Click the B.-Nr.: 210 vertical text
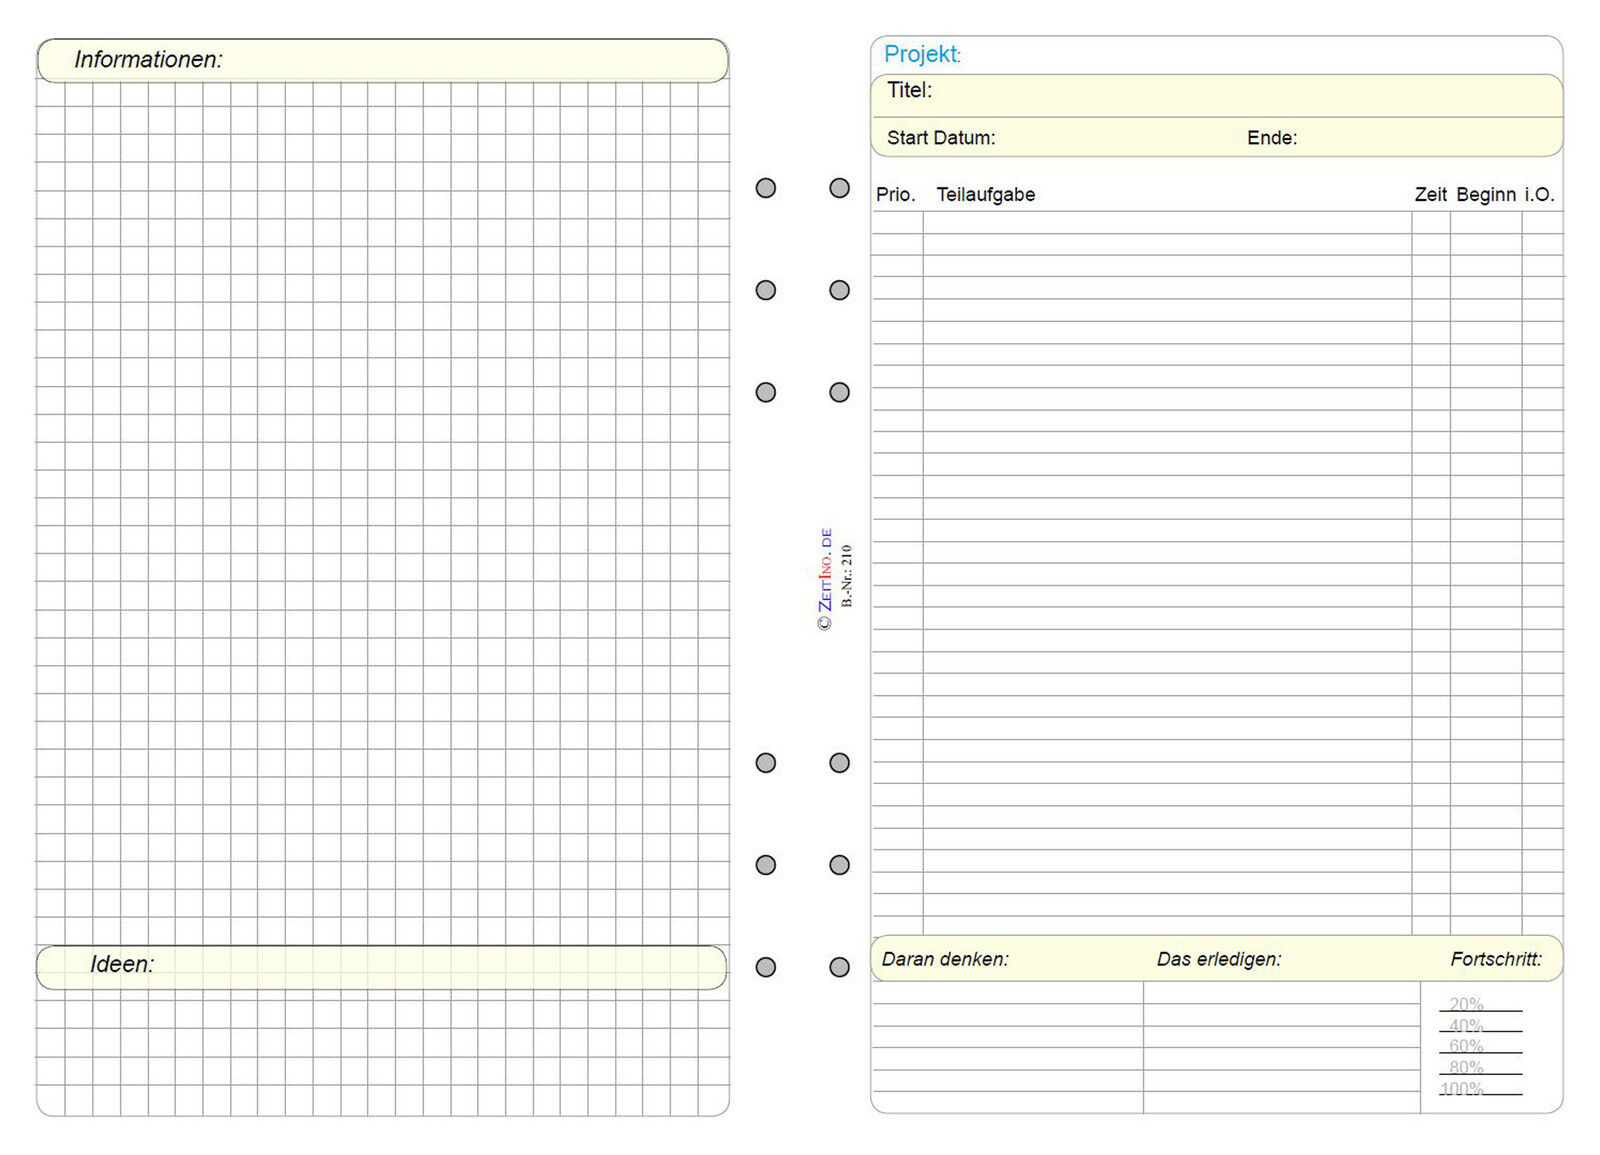This screenshot has width=1600, height=1155. pyautogui.click(x=847, y=576)
